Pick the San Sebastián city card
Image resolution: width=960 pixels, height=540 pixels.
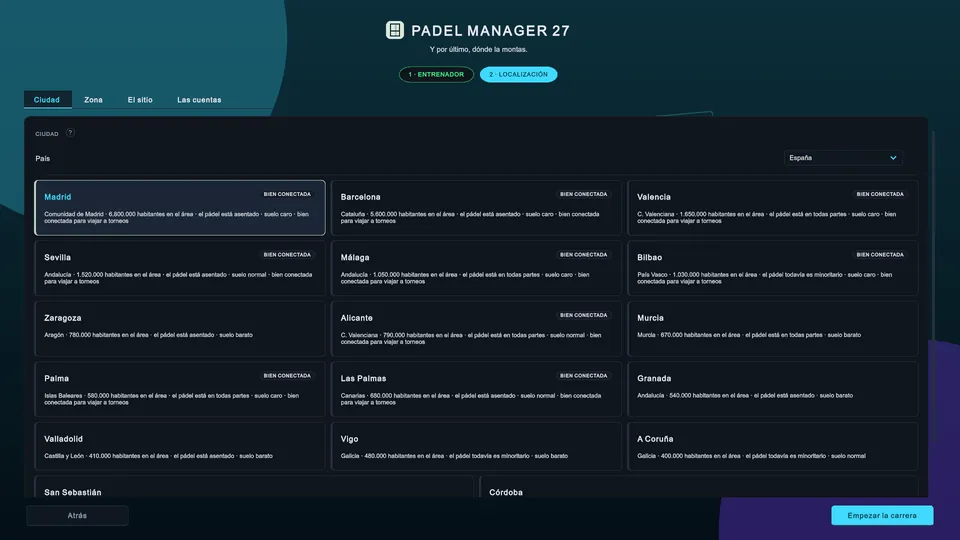[254, 487]
